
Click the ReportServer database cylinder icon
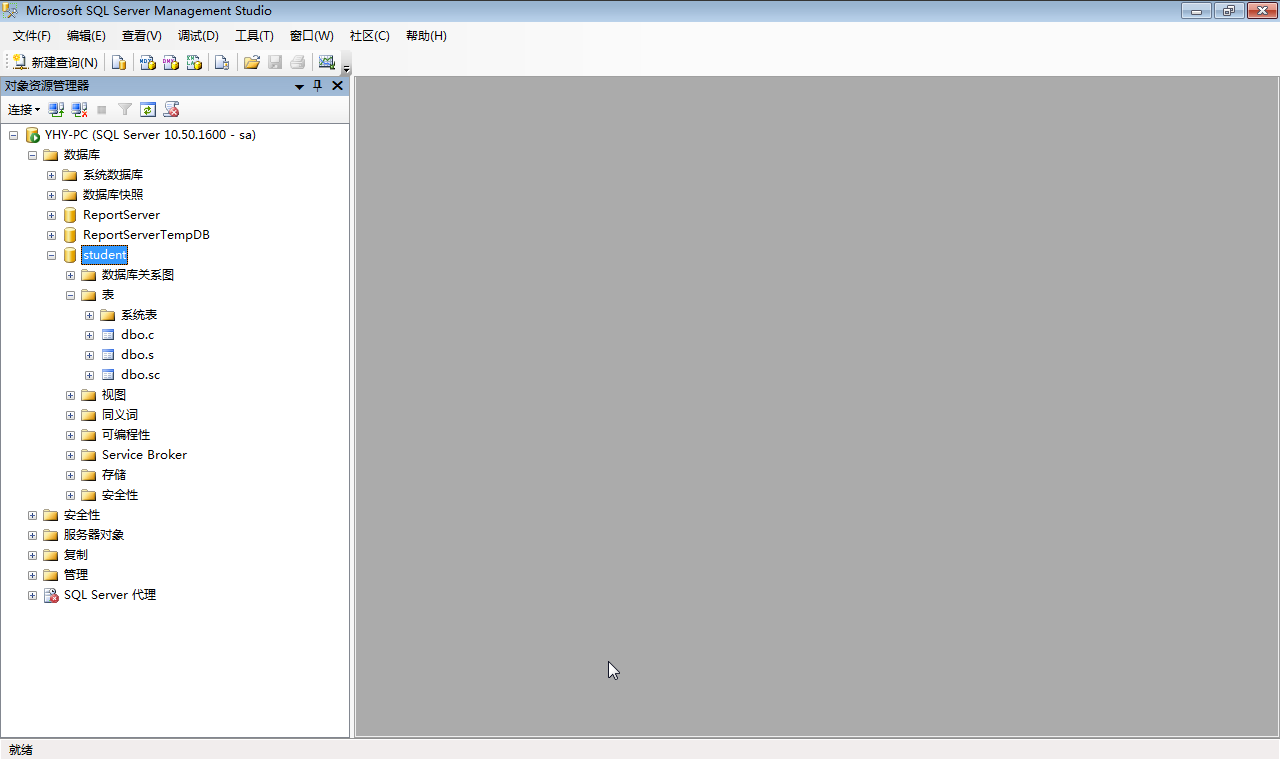coord(70,215)
